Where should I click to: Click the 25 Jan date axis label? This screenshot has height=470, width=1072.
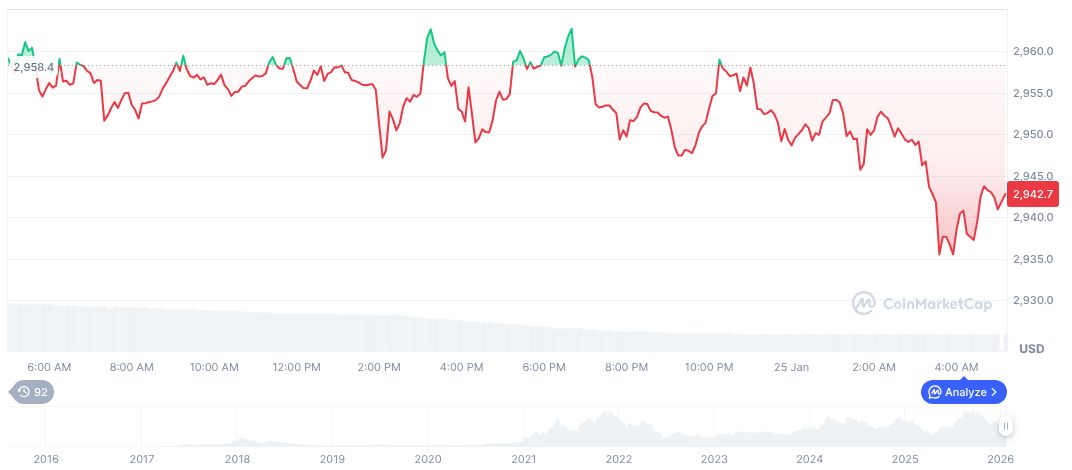click(791, 367)
